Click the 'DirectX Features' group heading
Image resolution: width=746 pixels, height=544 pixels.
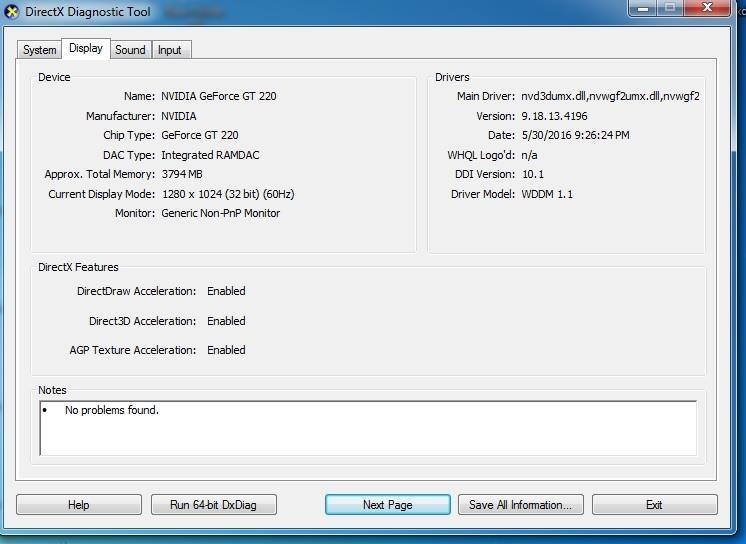79,267
